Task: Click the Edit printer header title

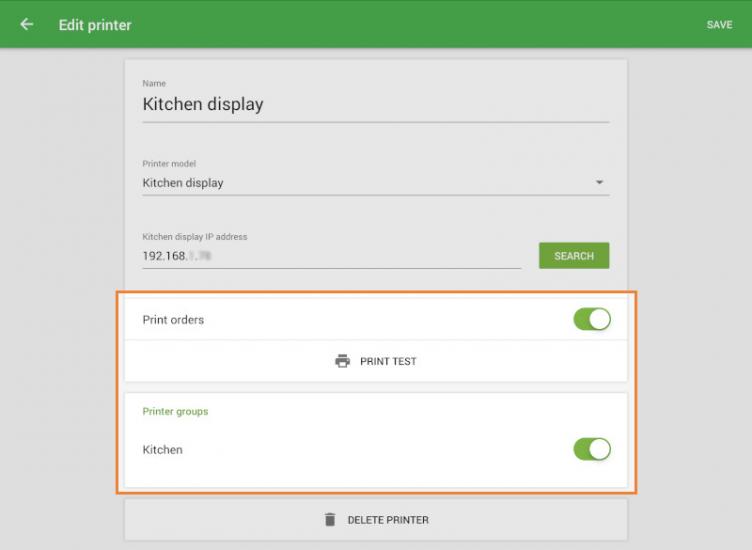Action: [x=95, y=25]
